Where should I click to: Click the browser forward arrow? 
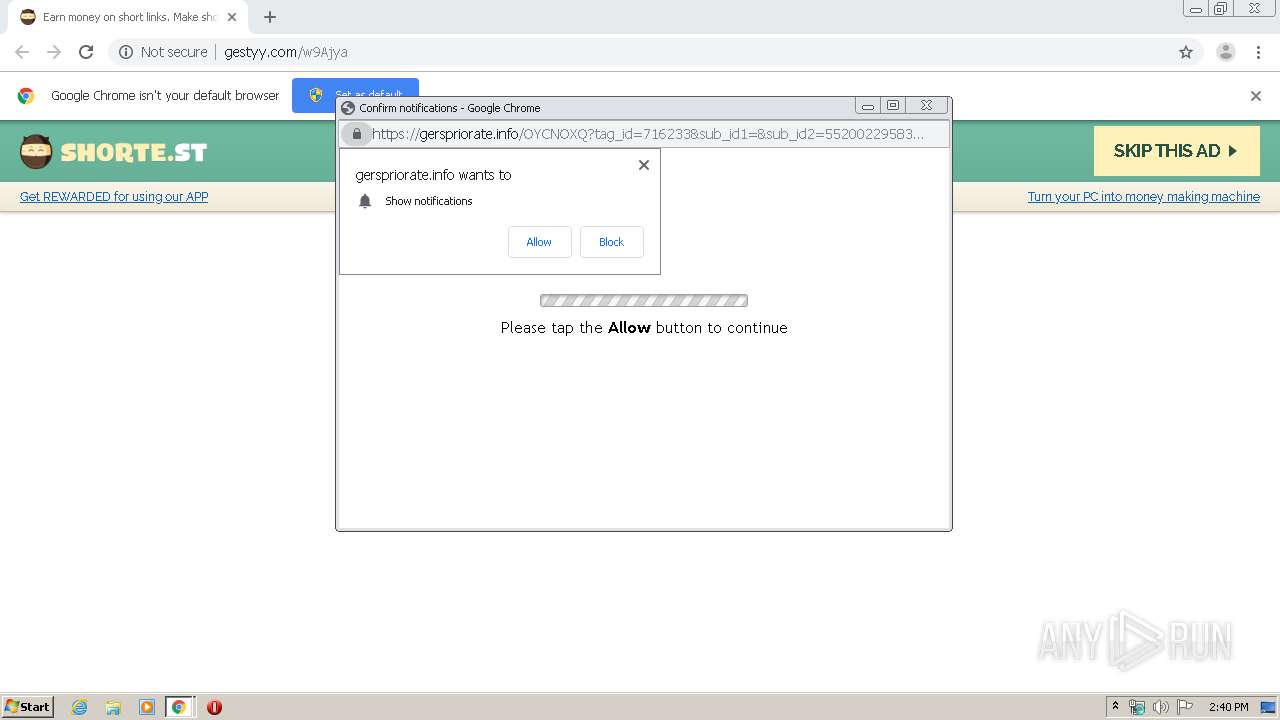(54, 52)
